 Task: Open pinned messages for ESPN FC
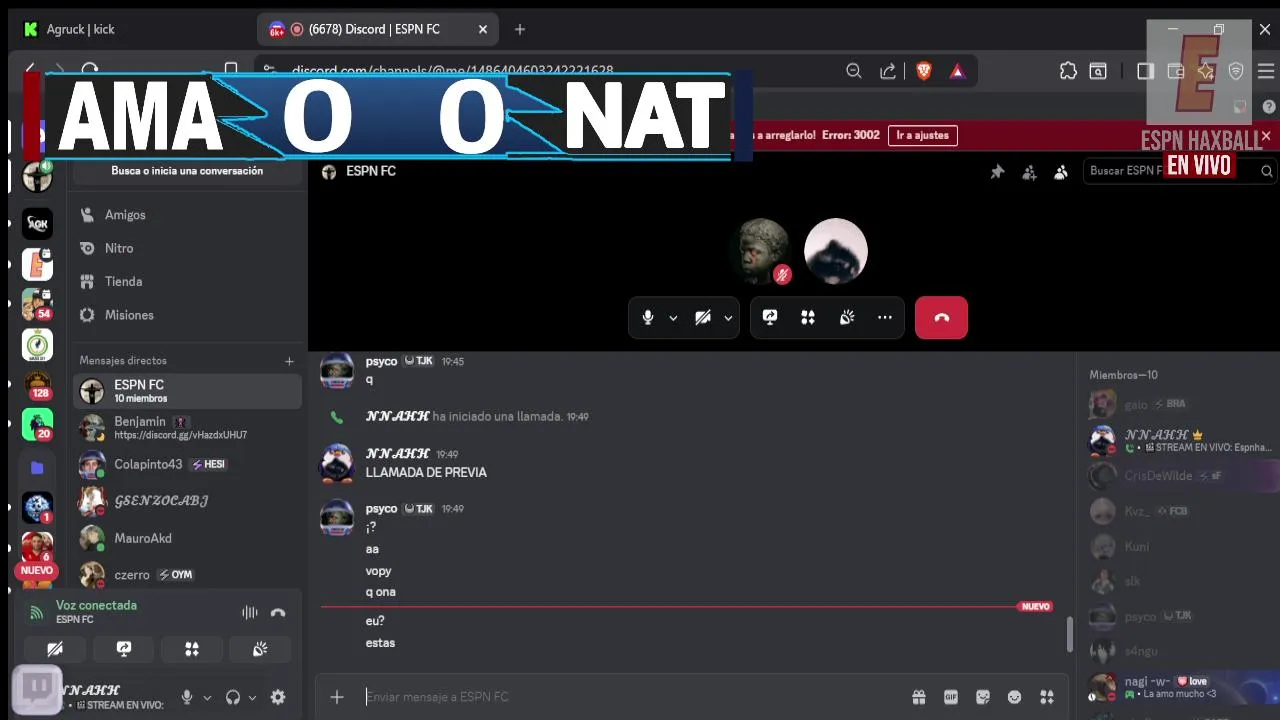[x=997, y=172]
